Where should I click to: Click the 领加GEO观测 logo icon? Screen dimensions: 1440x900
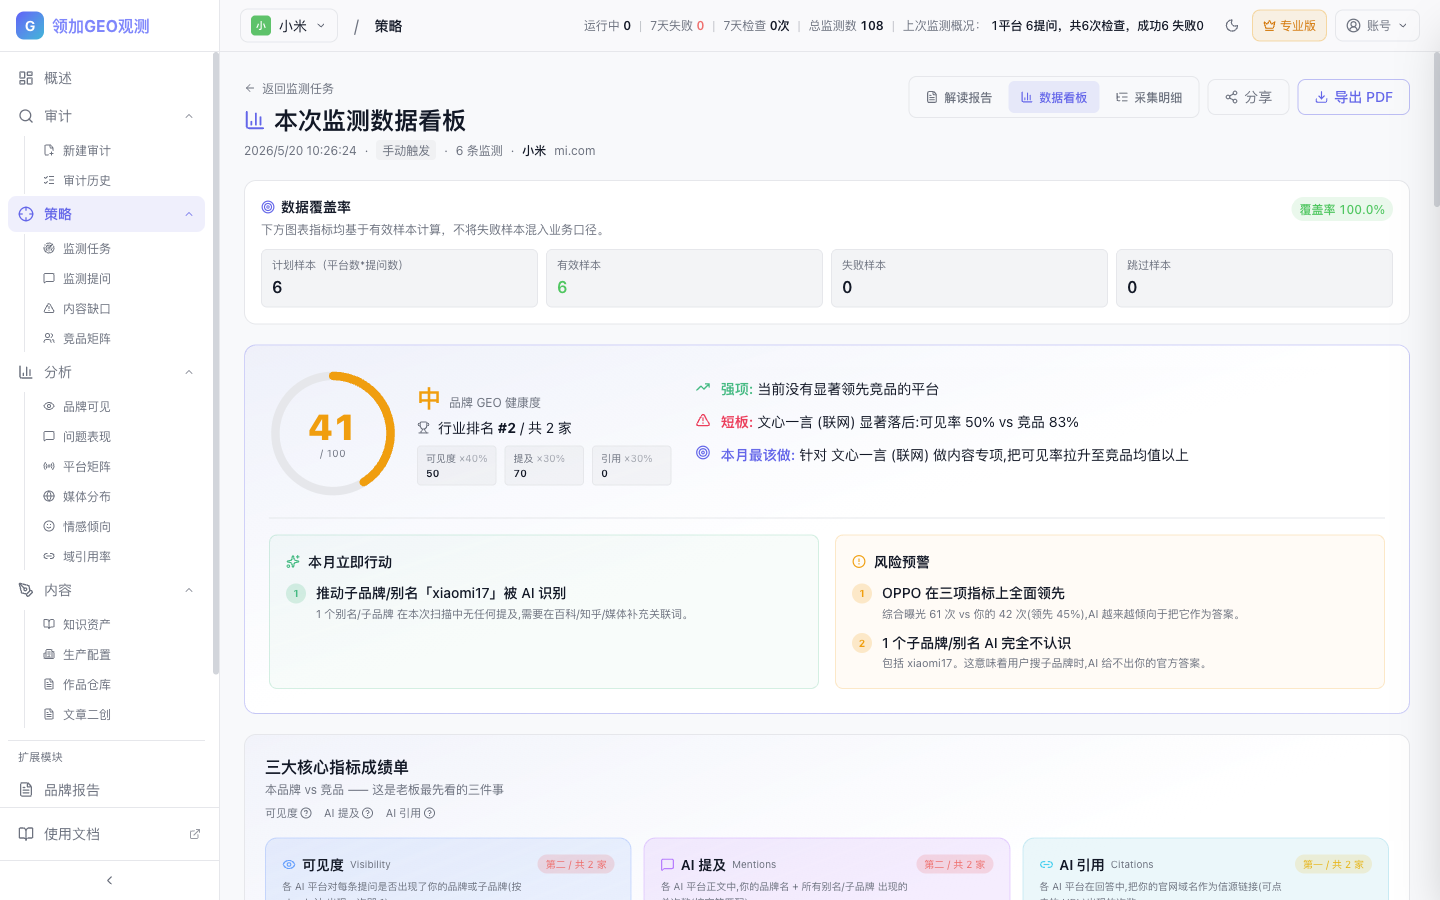tap(30, 26)
